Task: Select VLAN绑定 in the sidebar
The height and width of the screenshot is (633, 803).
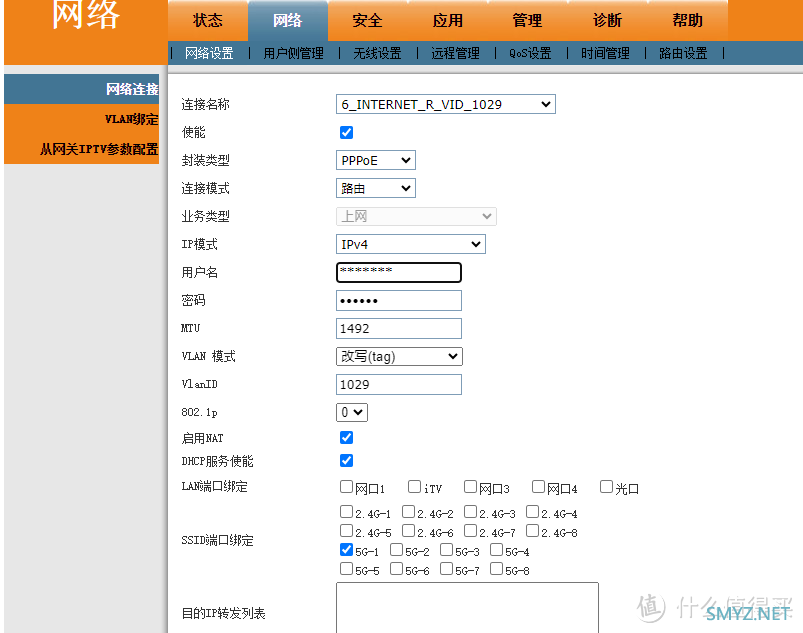Action: 81,119
